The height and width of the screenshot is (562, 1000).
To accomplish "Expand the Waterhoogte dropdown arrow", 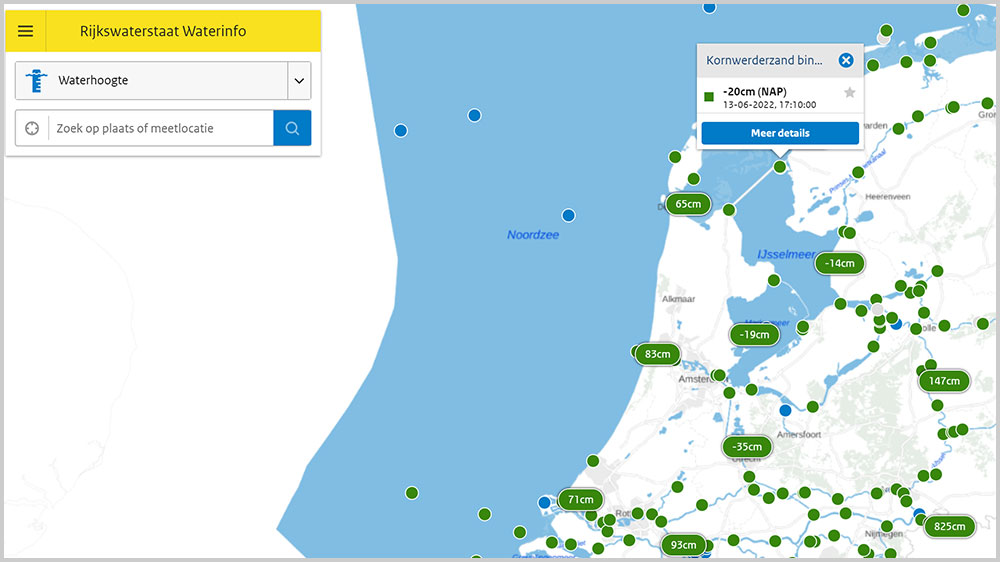I will point(299,81).
